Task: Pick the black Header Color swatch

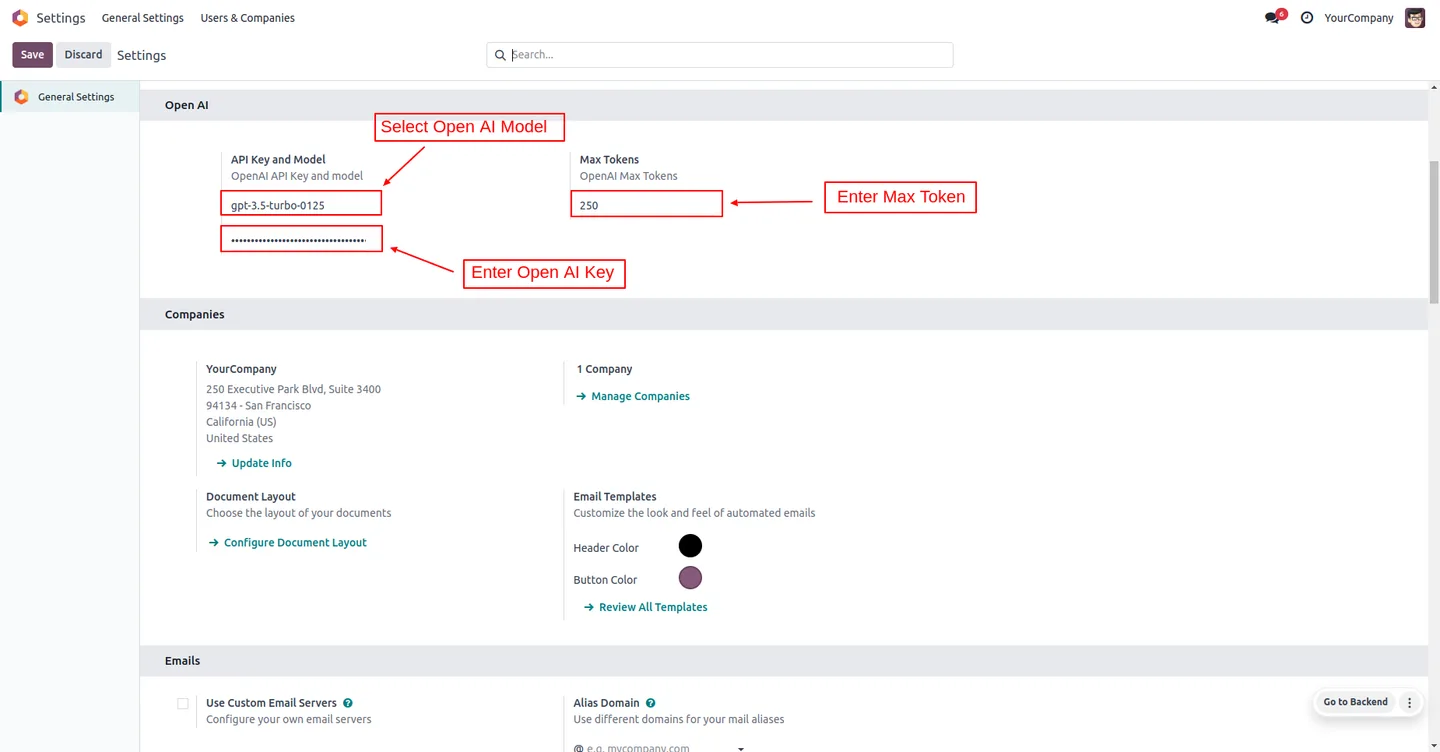Action: (x=690, y=546)
